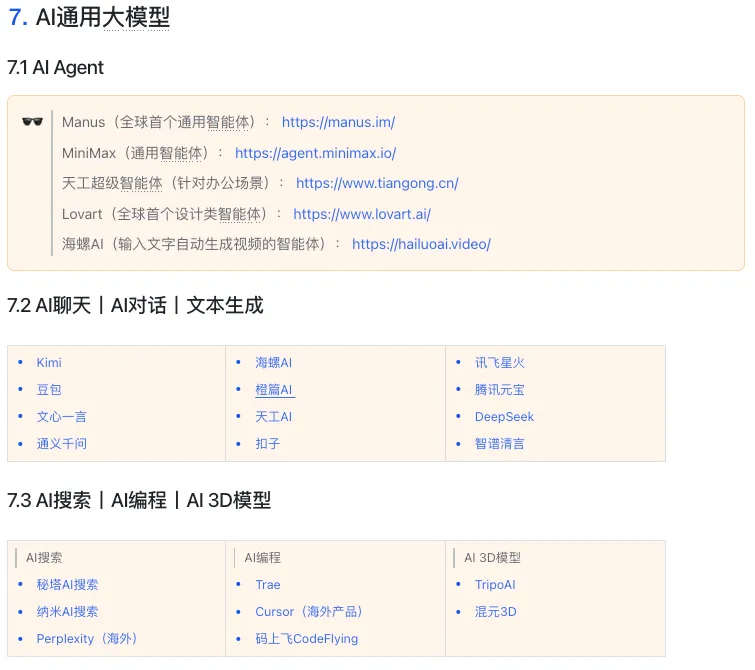Click the AI搜索 column header
Image resolution: width=755 pixels, height=670 pixels.
44,558
